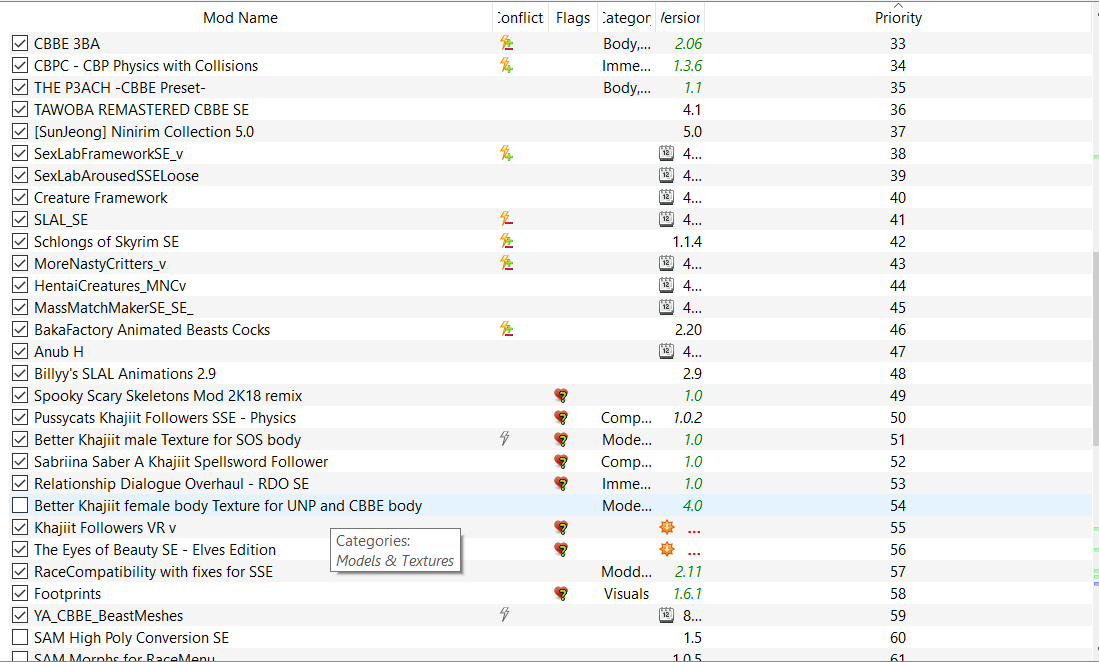Sort list by Mod Name column header
Image resolution: width=1099 pixels, height=662 pixels.
click(x=240, y=18)
